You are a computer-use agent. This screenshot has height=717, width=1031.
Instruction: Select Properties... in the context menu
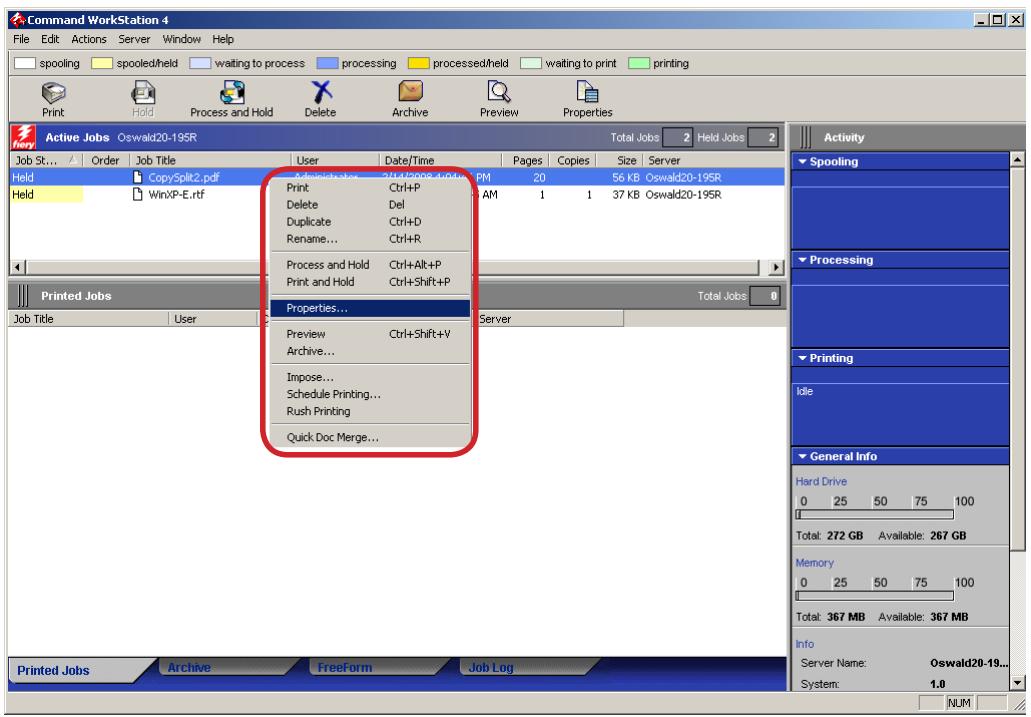coord(370,308)
